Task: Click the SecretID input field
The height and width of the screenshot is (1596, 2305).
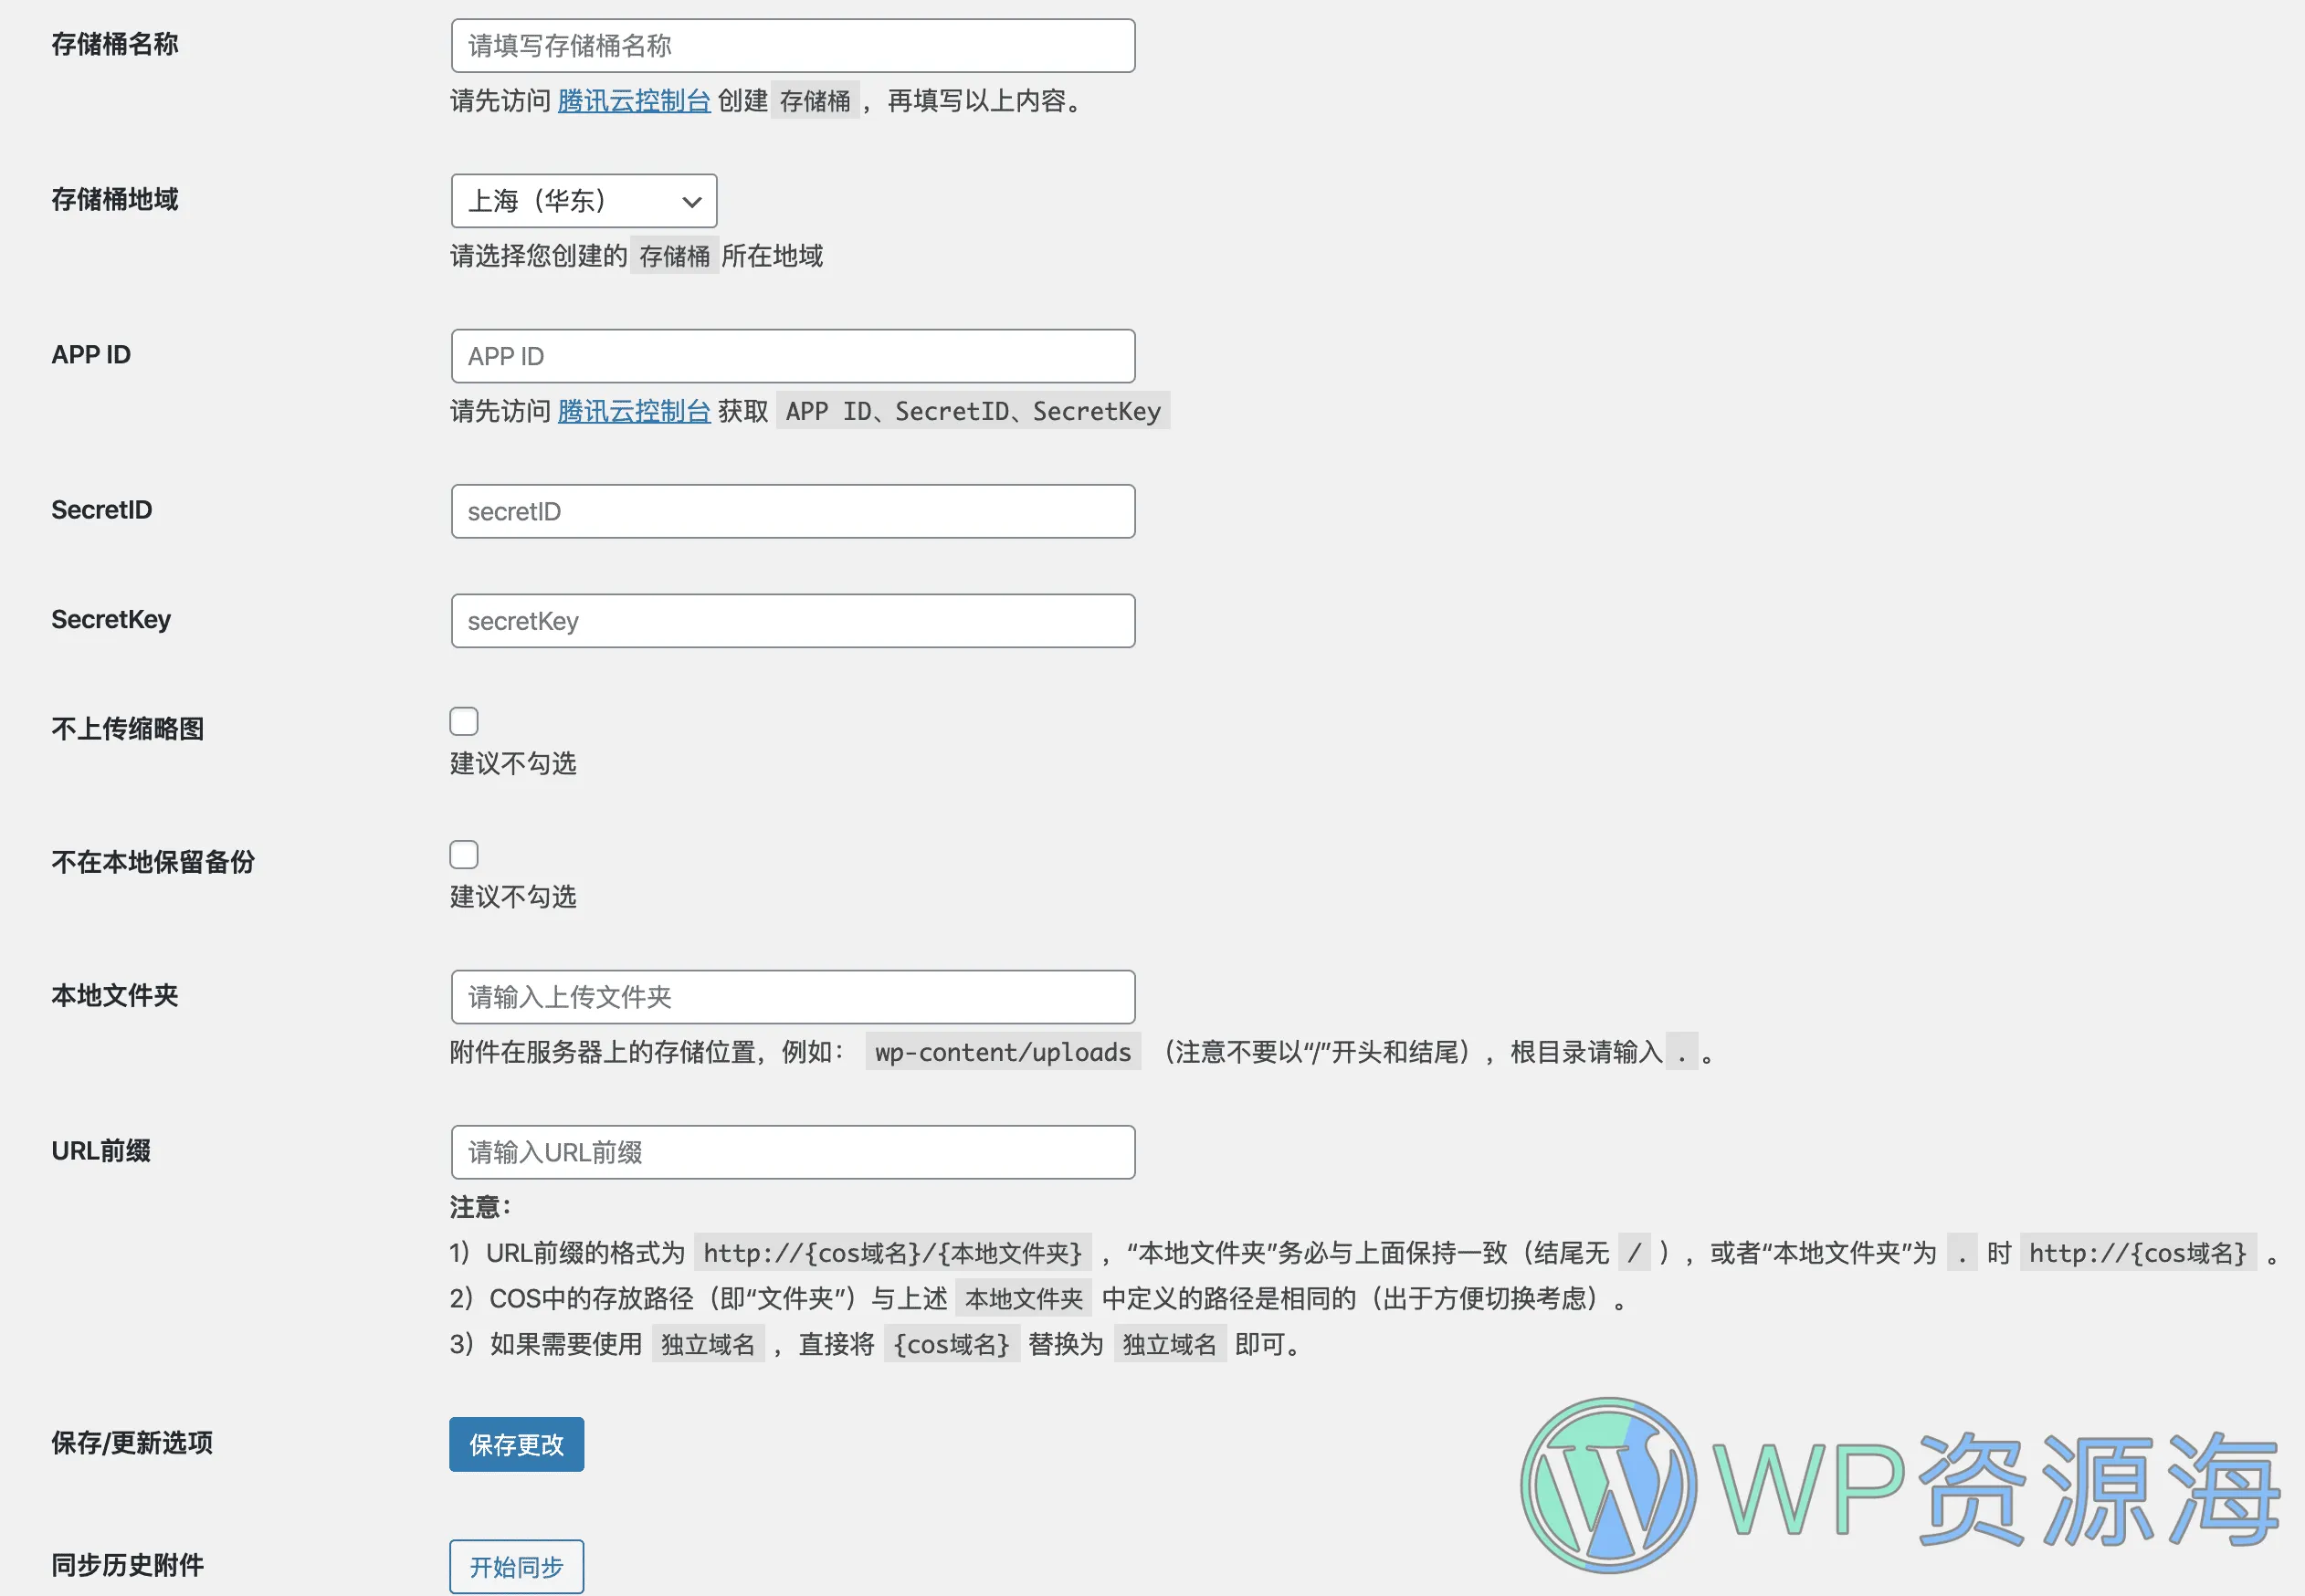Action: 792,511
